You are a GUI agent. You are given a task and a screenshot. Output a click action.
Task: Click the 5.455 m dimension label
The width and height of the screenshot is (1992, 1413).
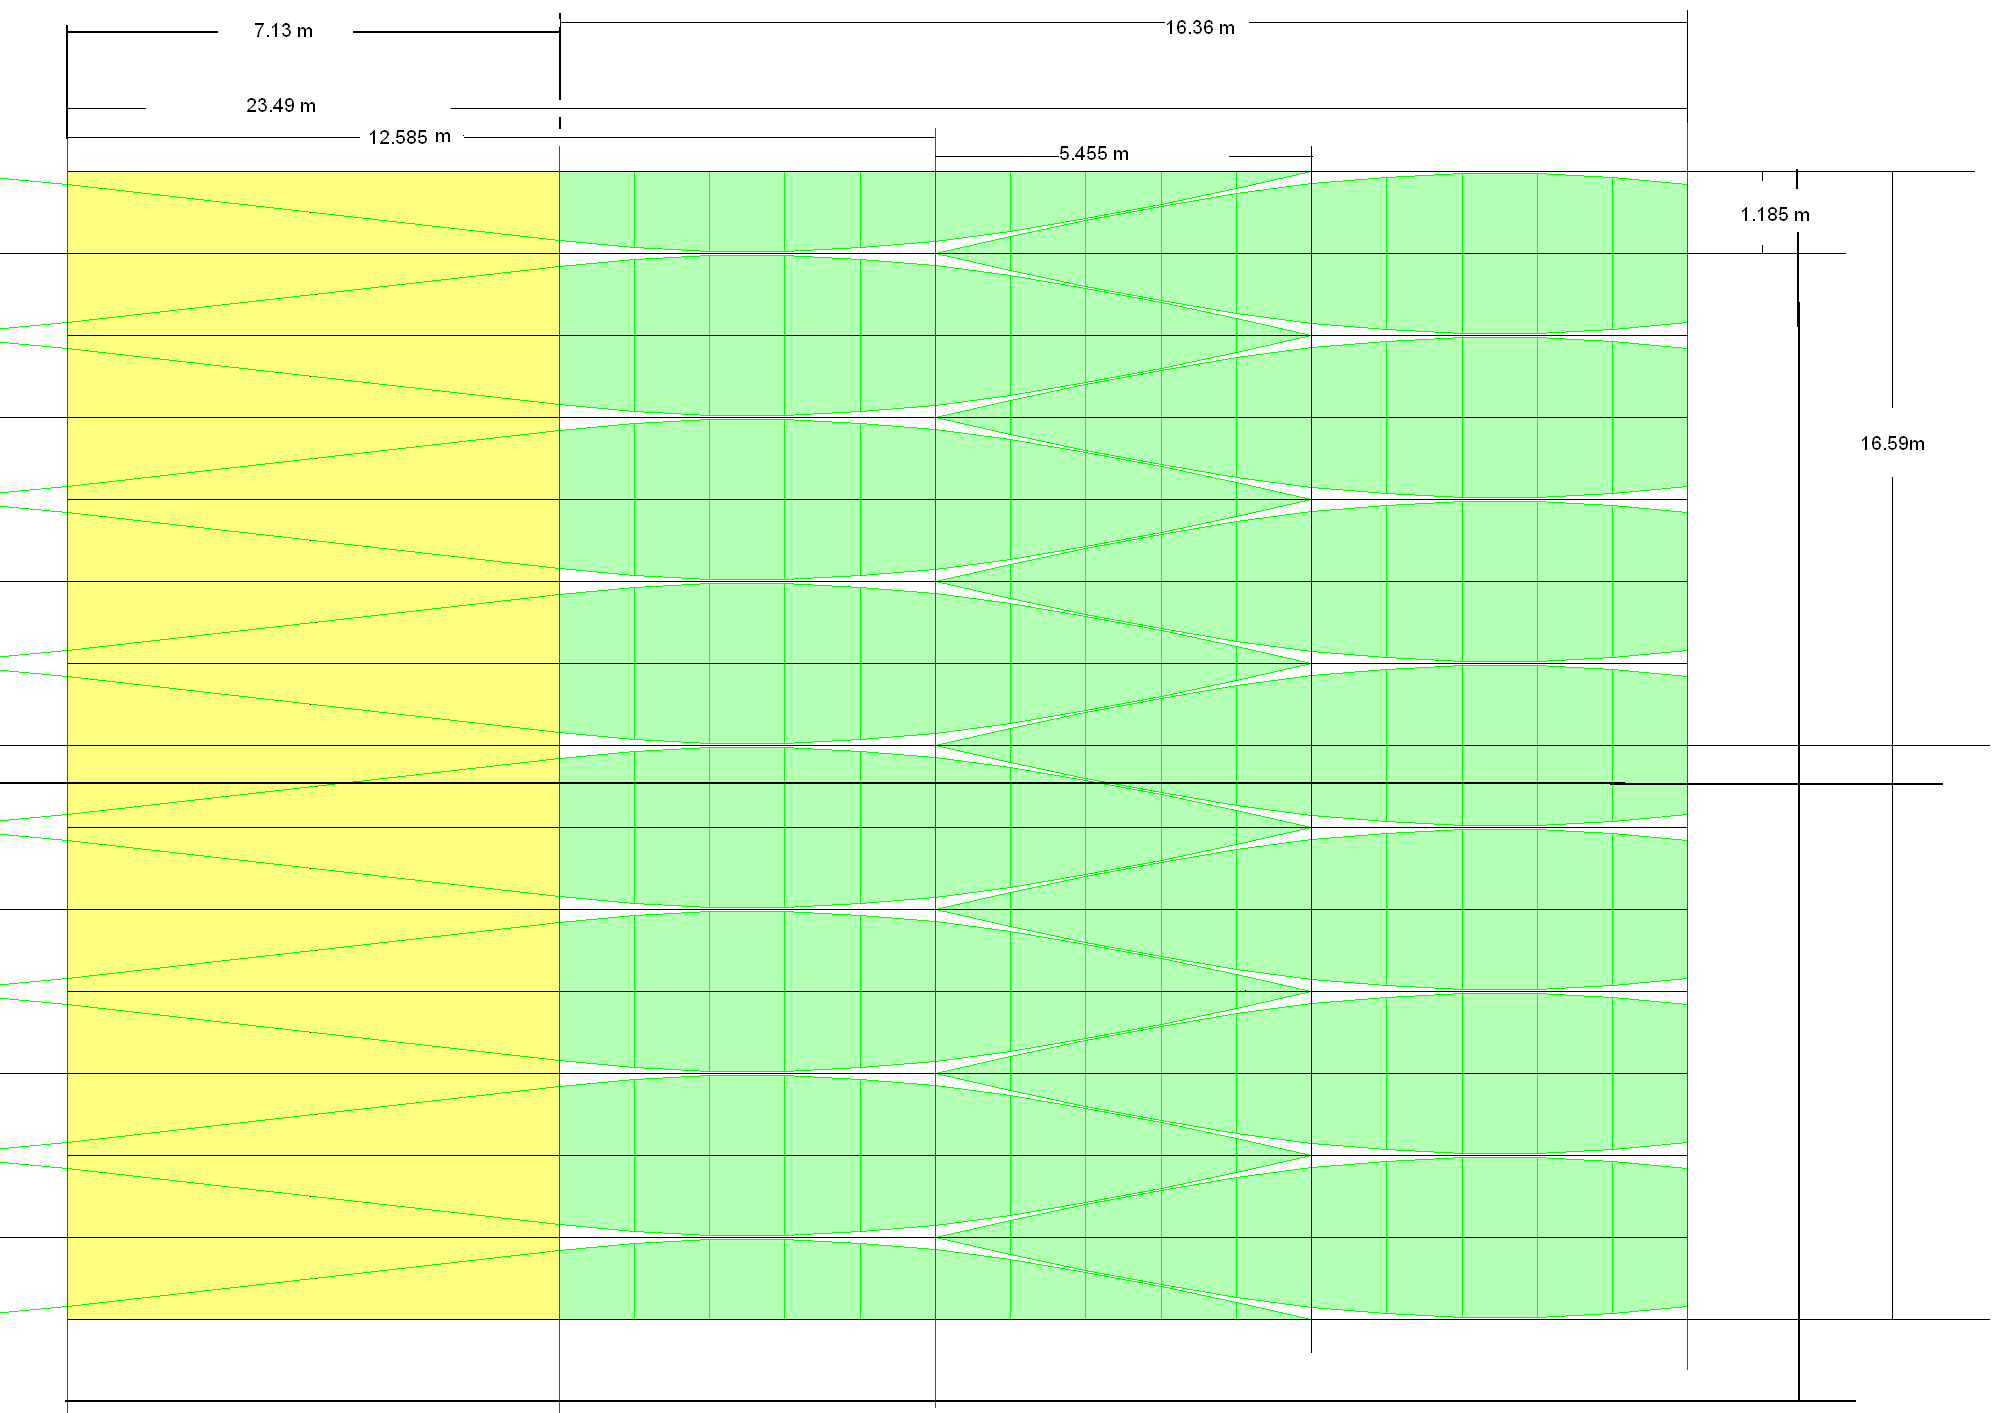point(1094,154)
